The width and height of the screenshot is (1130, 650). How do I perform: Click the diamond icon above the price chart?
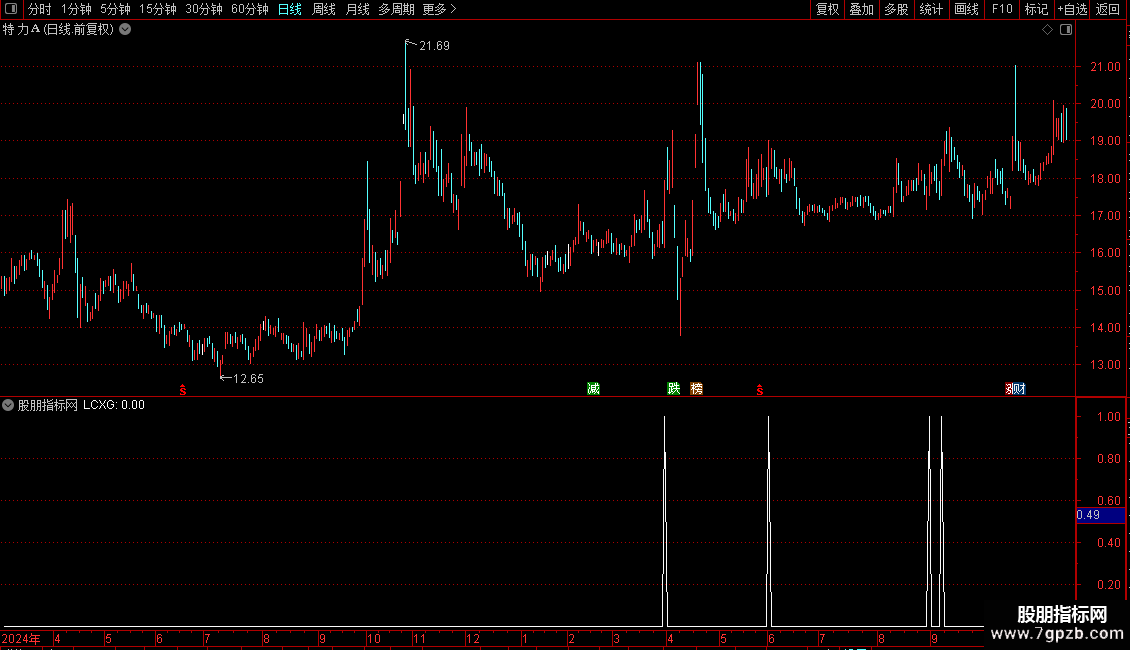tap(1048, 30)
